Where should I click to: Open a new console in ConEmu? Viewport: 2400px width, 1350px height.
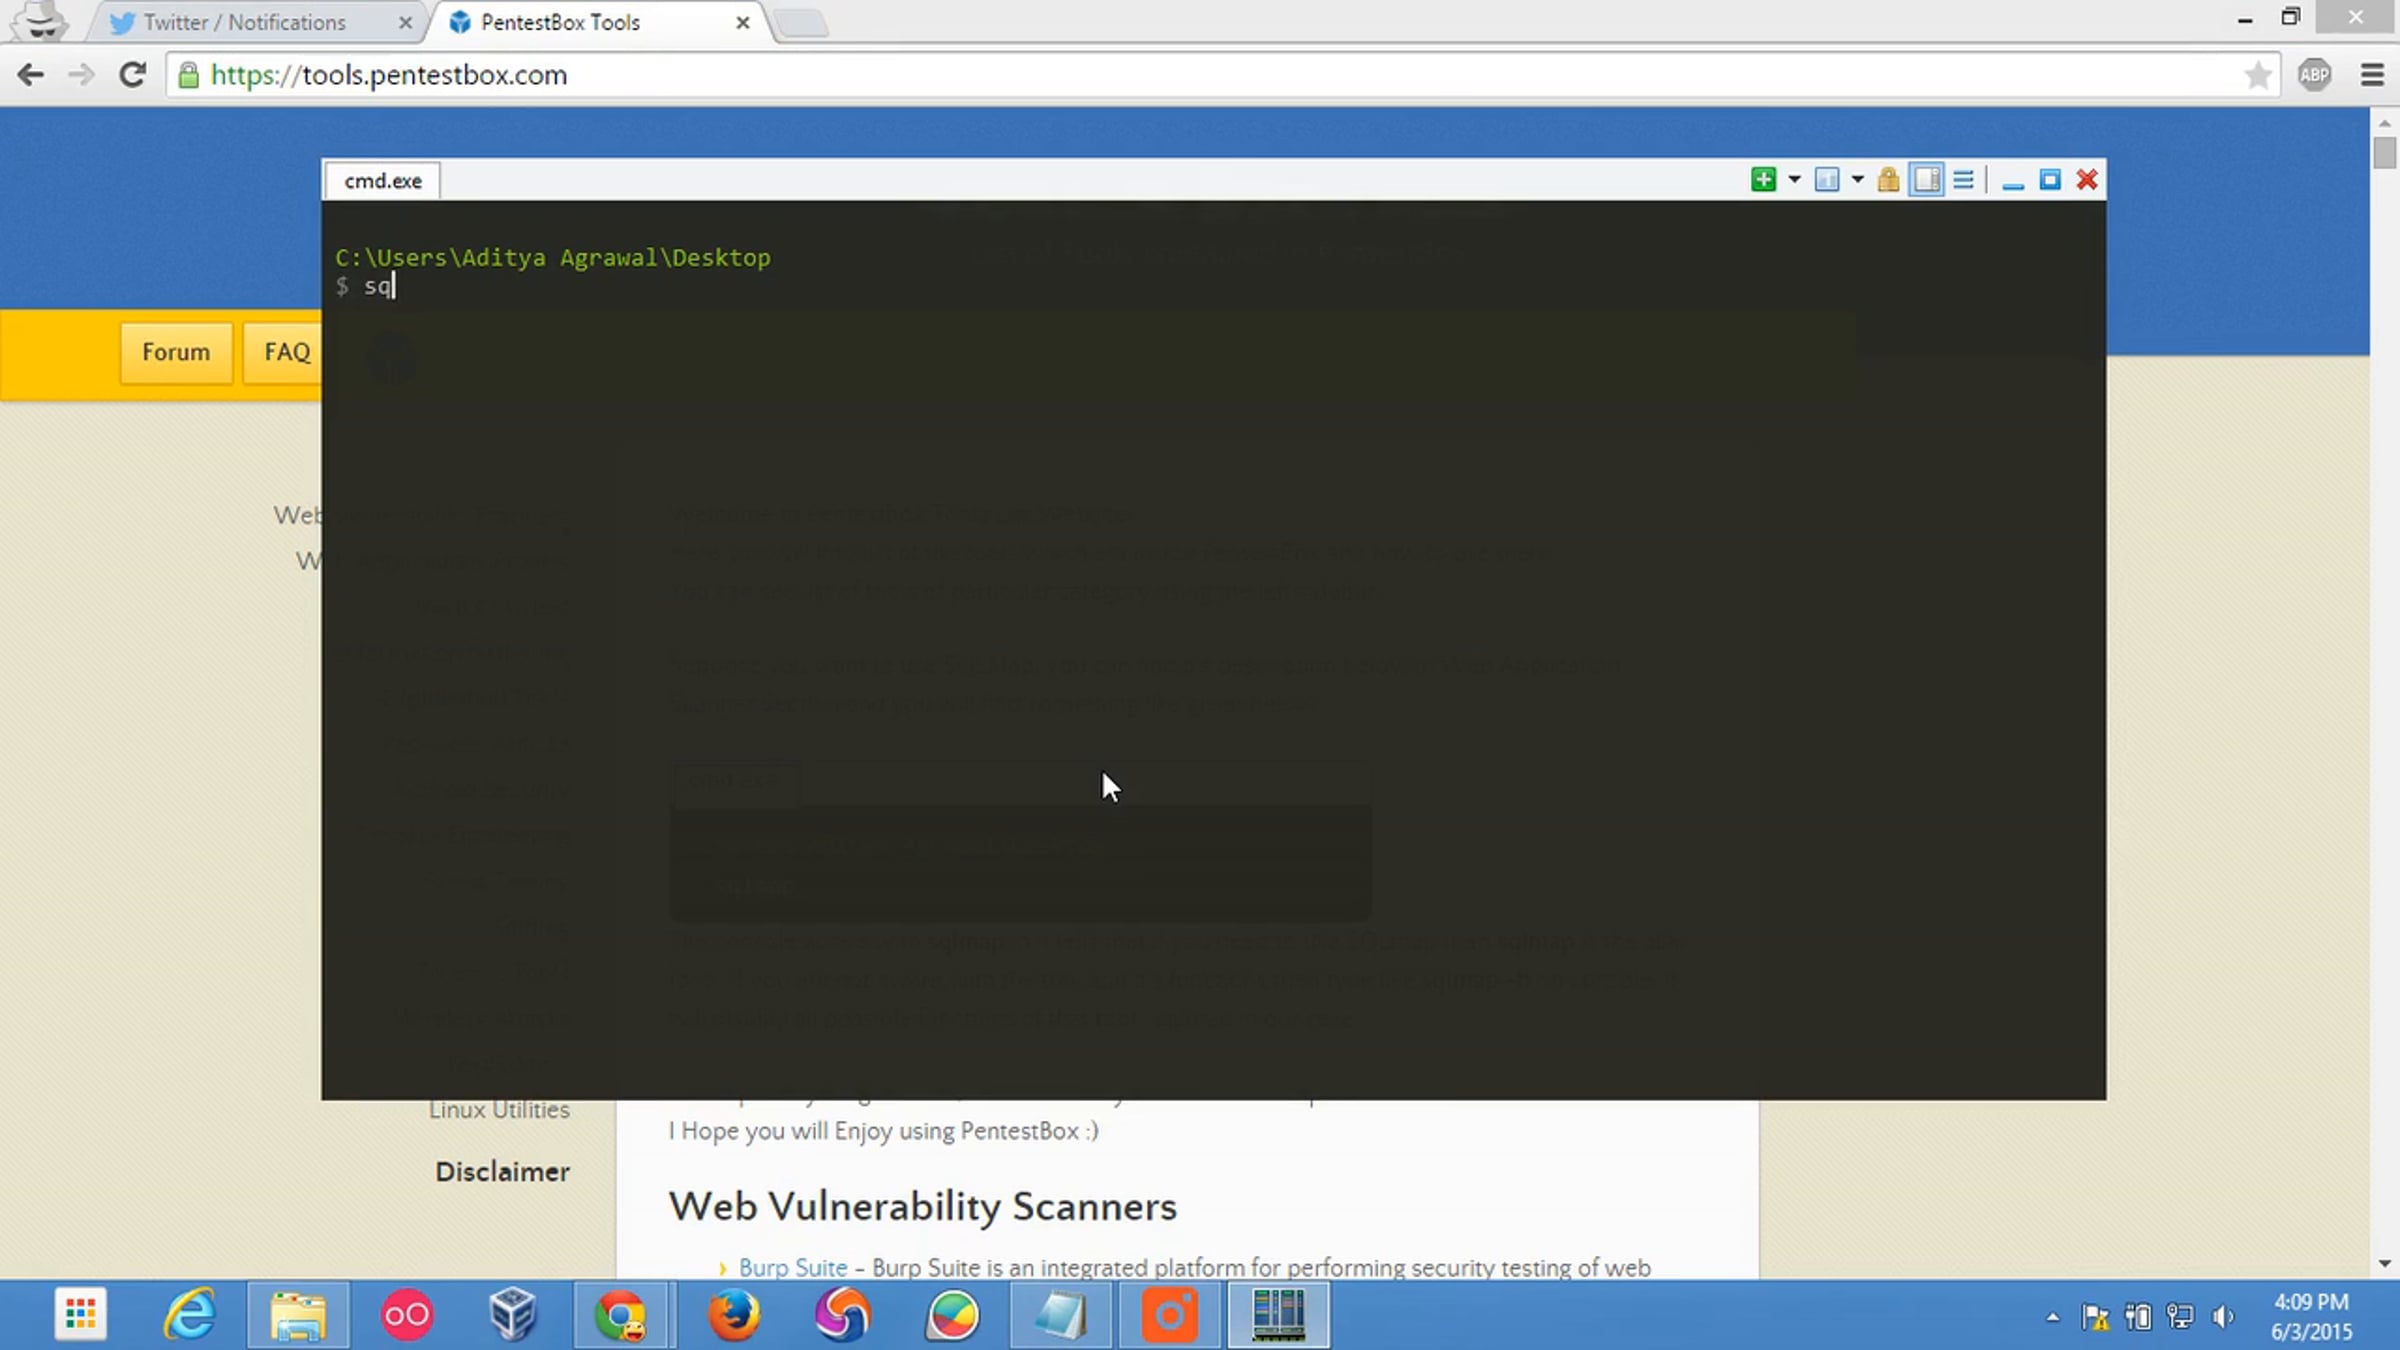coord(1765,180)
